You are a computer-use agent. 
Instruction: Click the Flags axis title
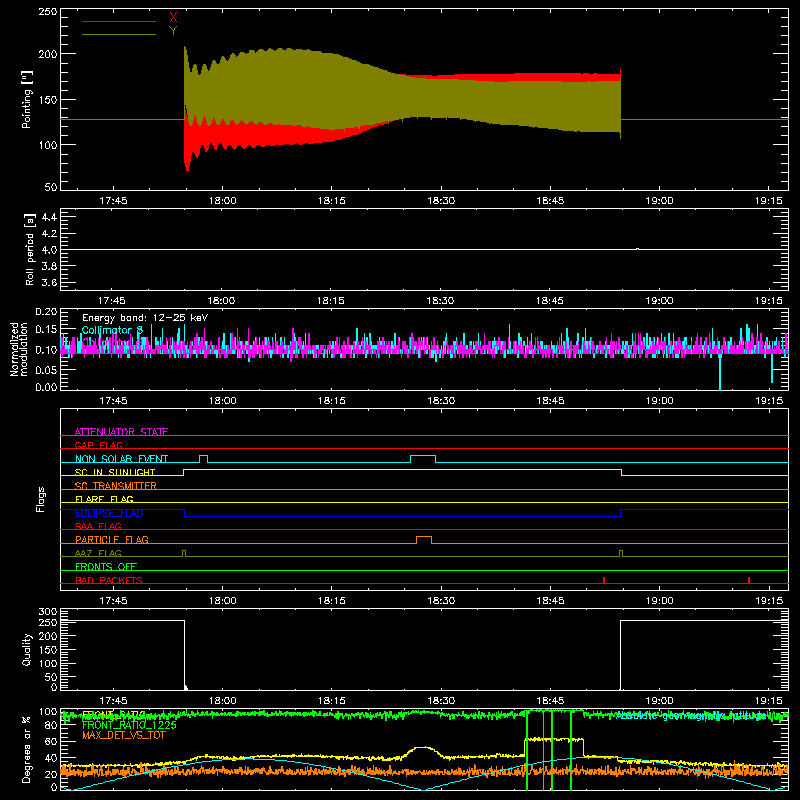click(x=40, y=499)
